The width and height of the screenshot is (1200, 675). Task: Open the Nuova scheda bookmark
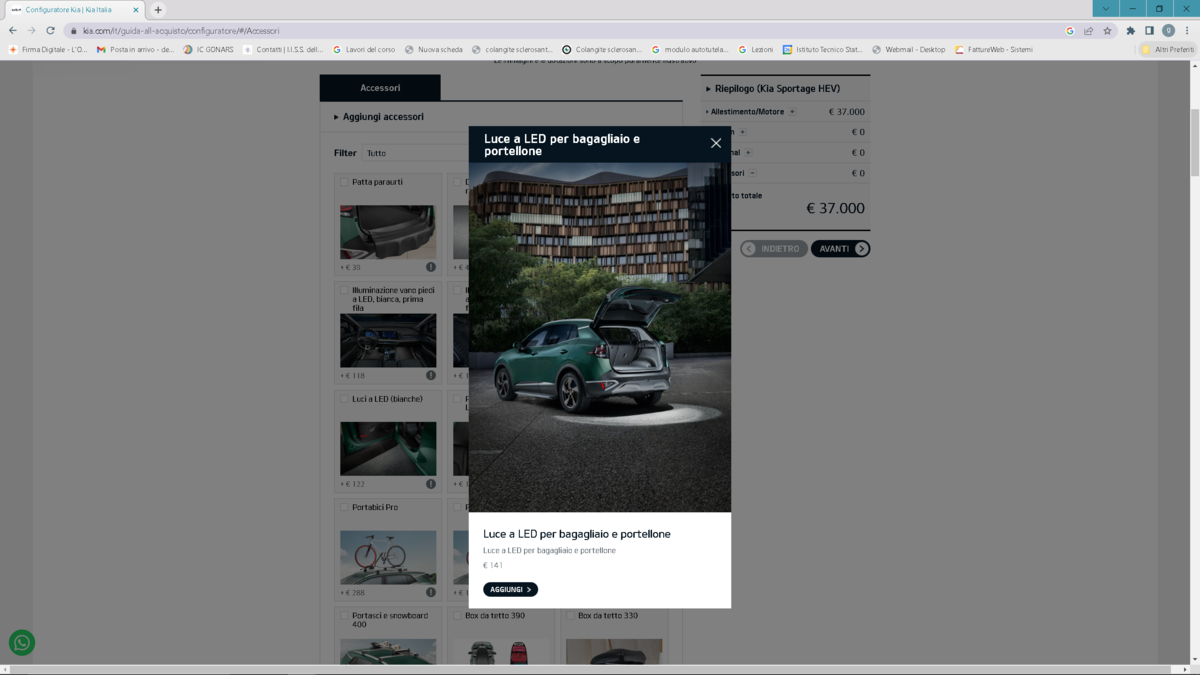[x=434, y=49]
